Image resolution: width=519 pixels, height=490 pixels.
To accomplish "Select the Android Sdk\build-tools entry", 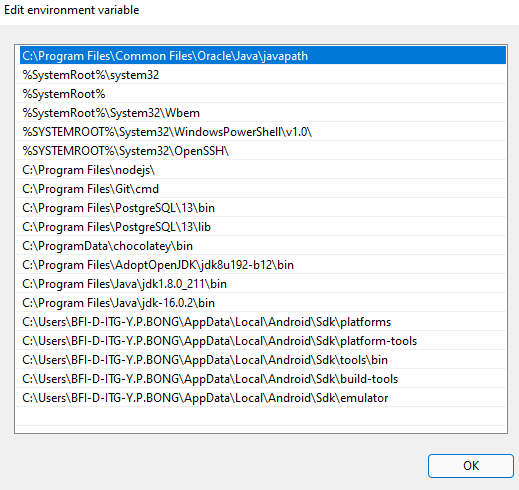I will pos(263,379).
